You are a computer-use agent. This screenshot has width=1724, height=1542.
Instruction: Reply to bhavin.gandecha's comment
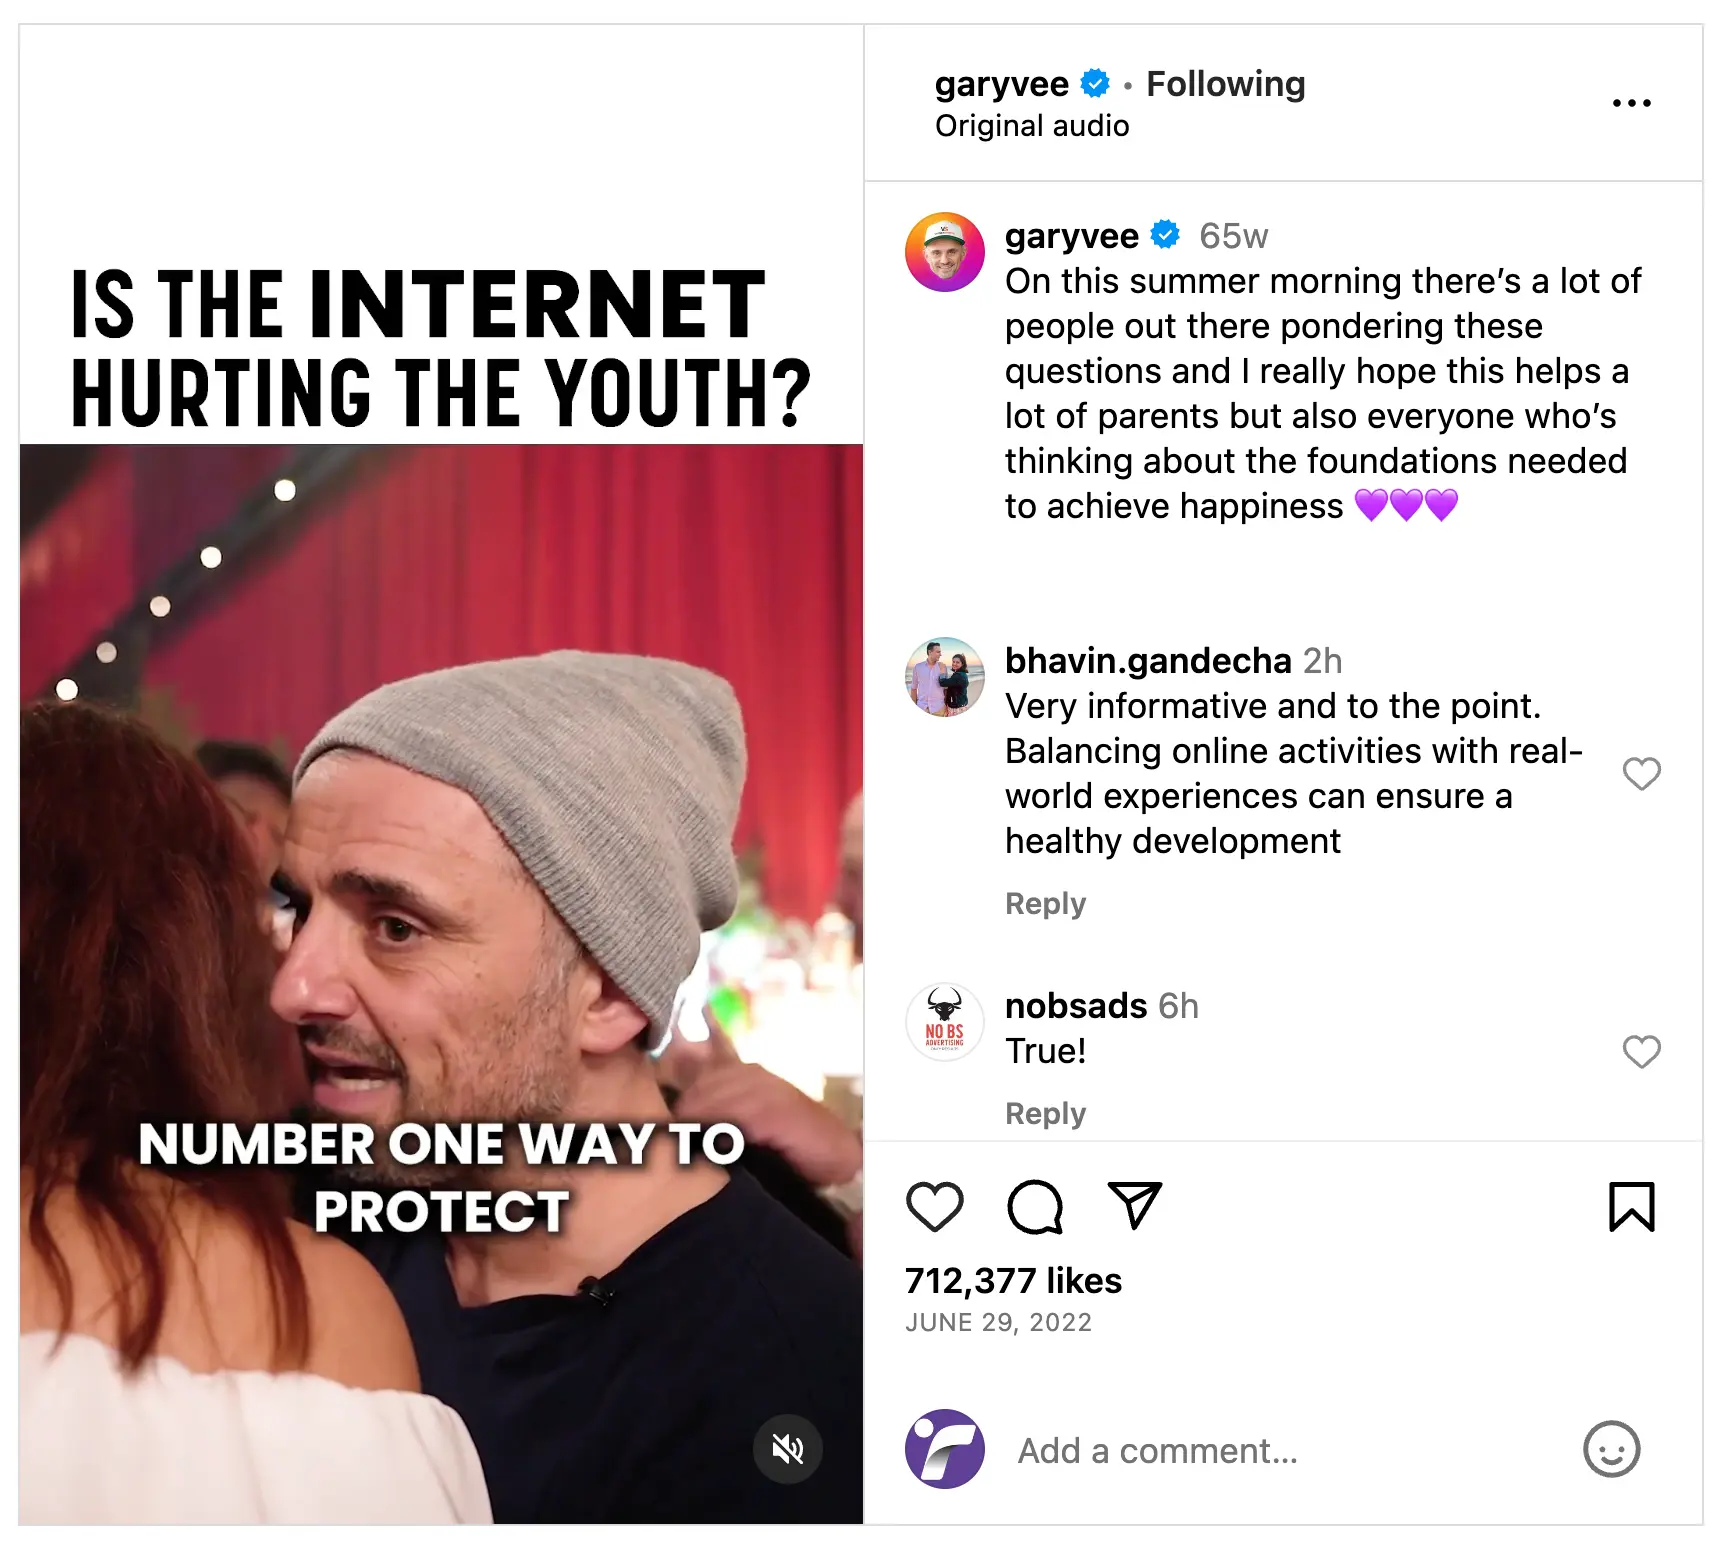pos(1045,903)
